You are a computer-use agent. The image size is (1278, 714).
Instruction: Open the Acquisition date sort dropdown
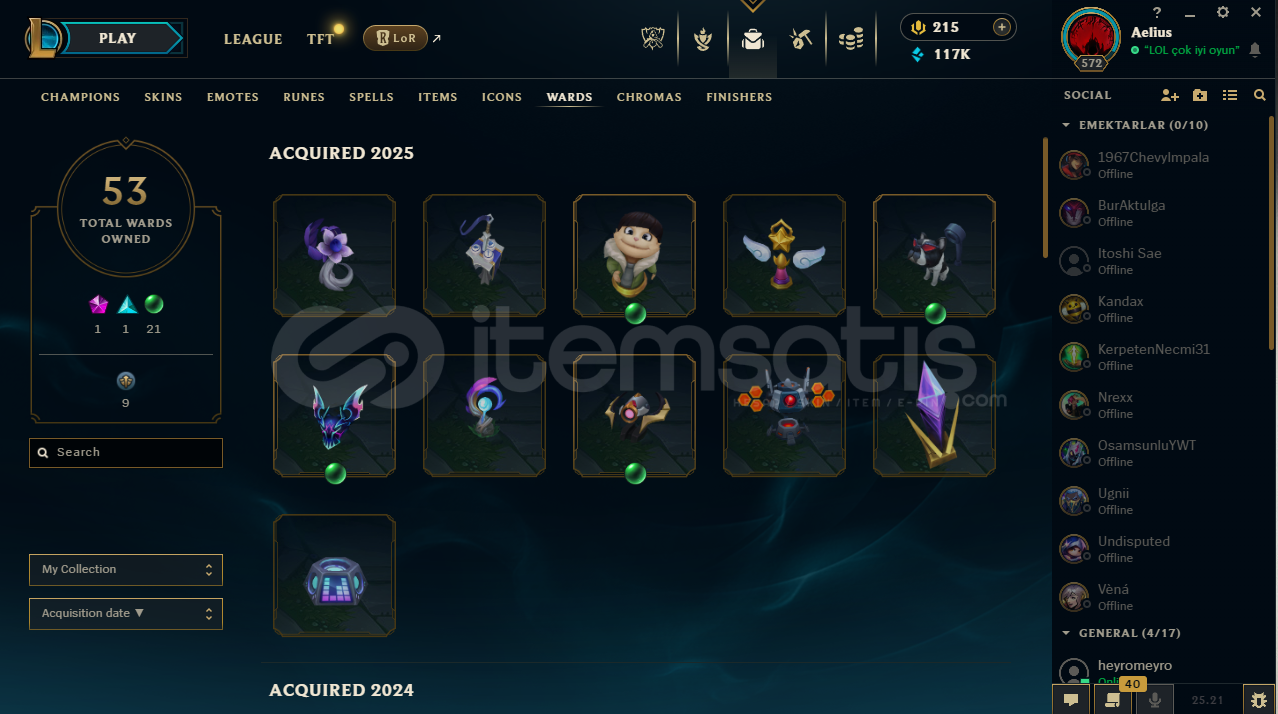[126, 614]
